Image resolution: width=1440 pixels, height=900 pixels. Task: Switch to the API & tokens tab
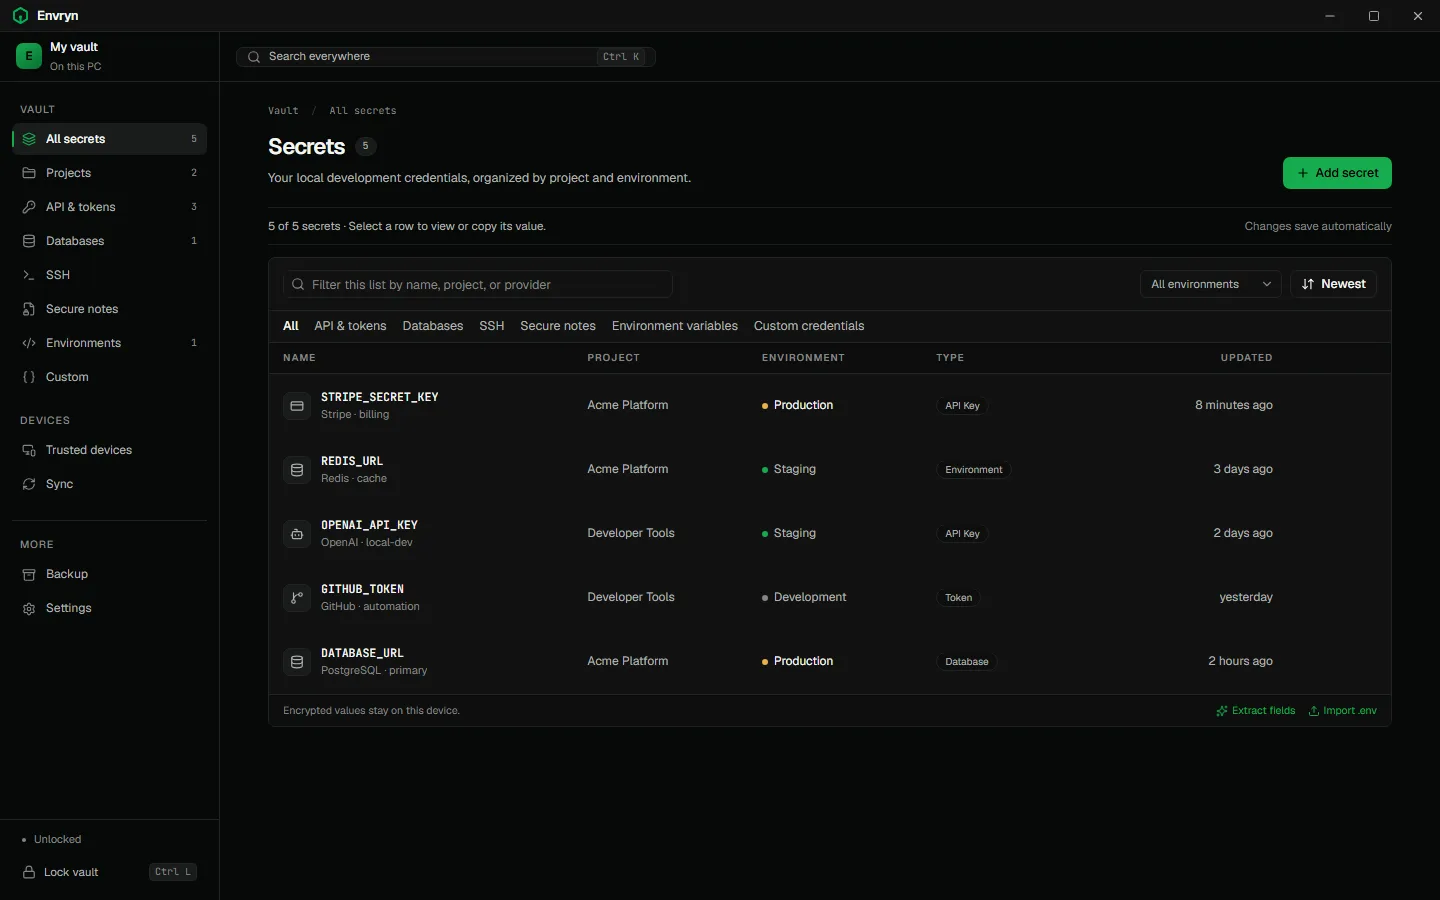(350, 326)
